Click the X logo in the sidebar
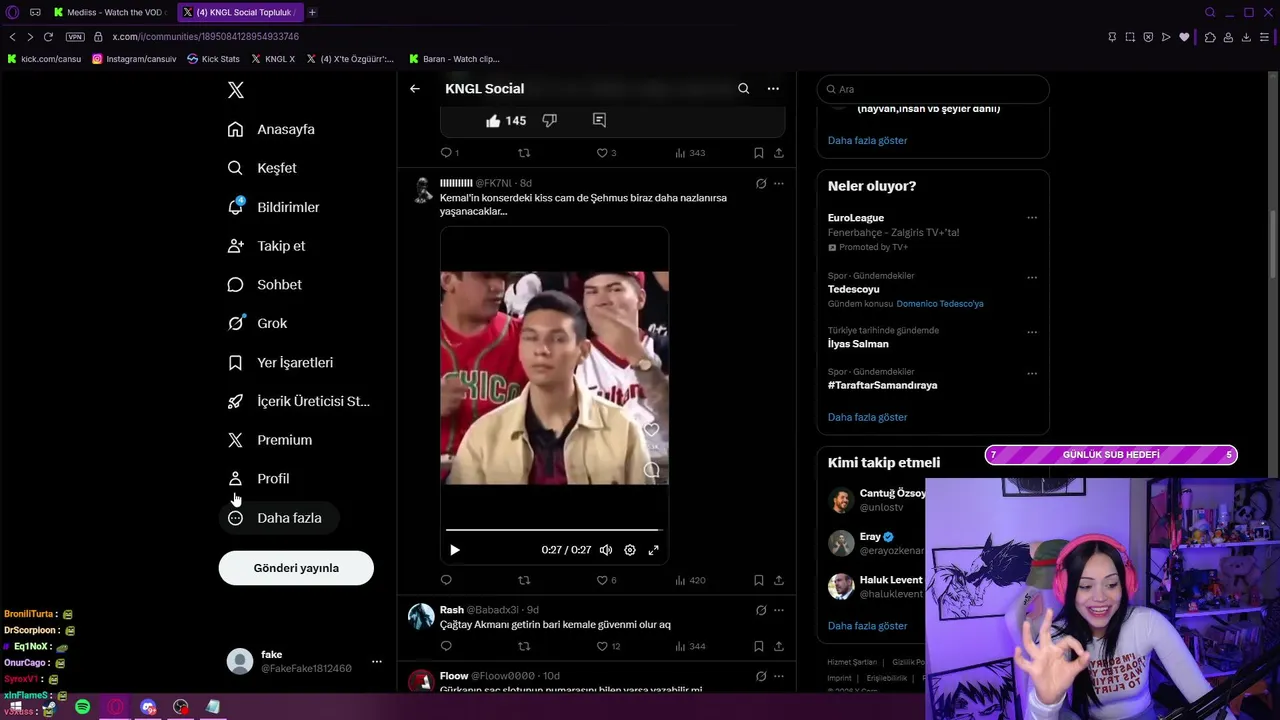 coord(235,90)
